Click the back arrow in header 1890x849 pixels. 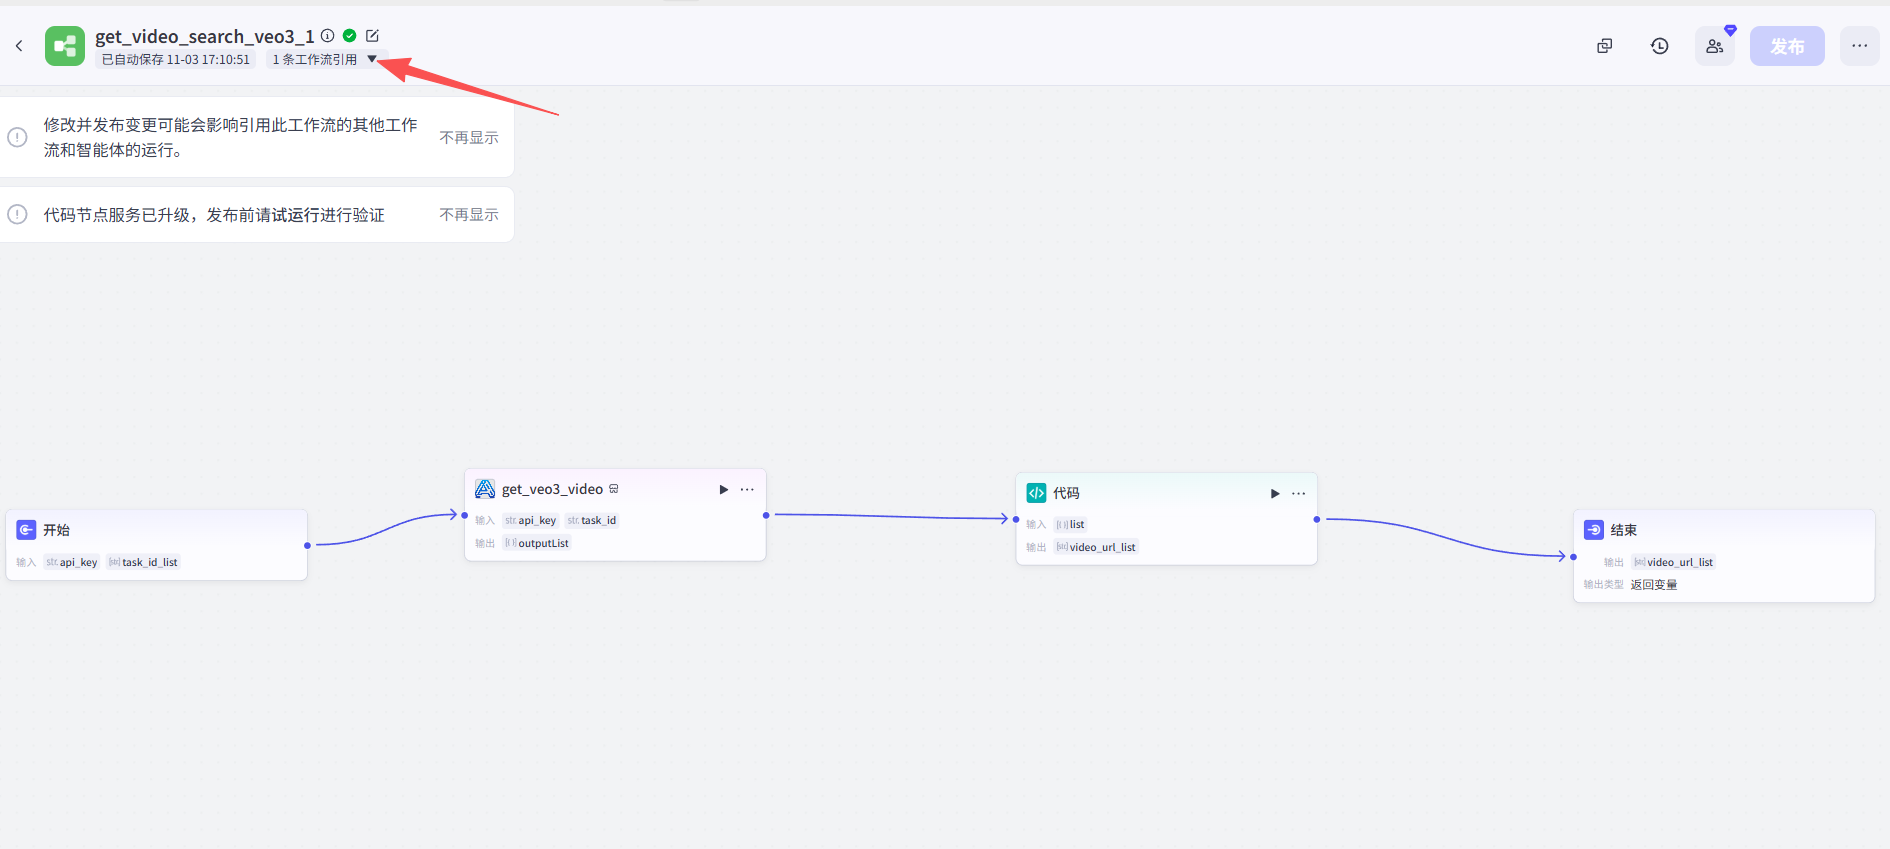(x=19, y=46)
